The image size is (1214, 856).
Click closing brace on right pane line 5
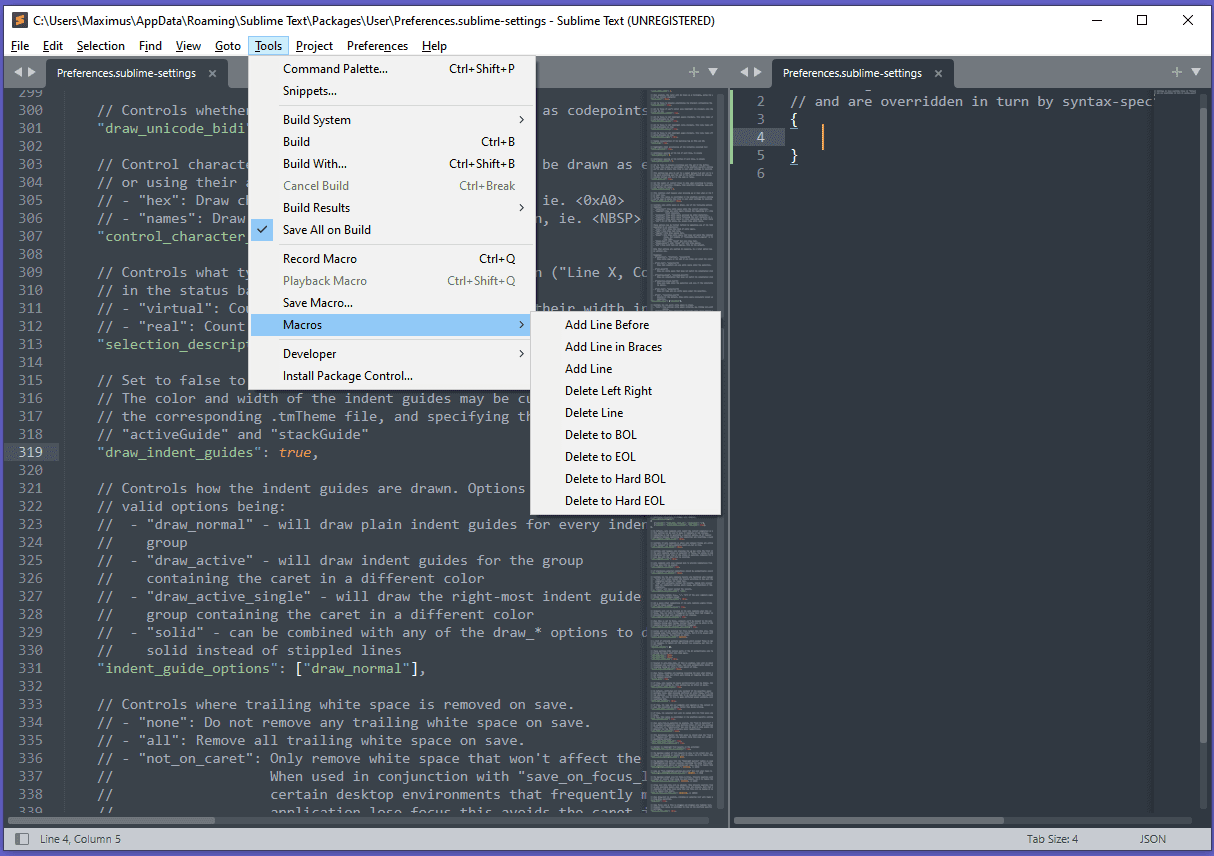(x=794, y=156)
